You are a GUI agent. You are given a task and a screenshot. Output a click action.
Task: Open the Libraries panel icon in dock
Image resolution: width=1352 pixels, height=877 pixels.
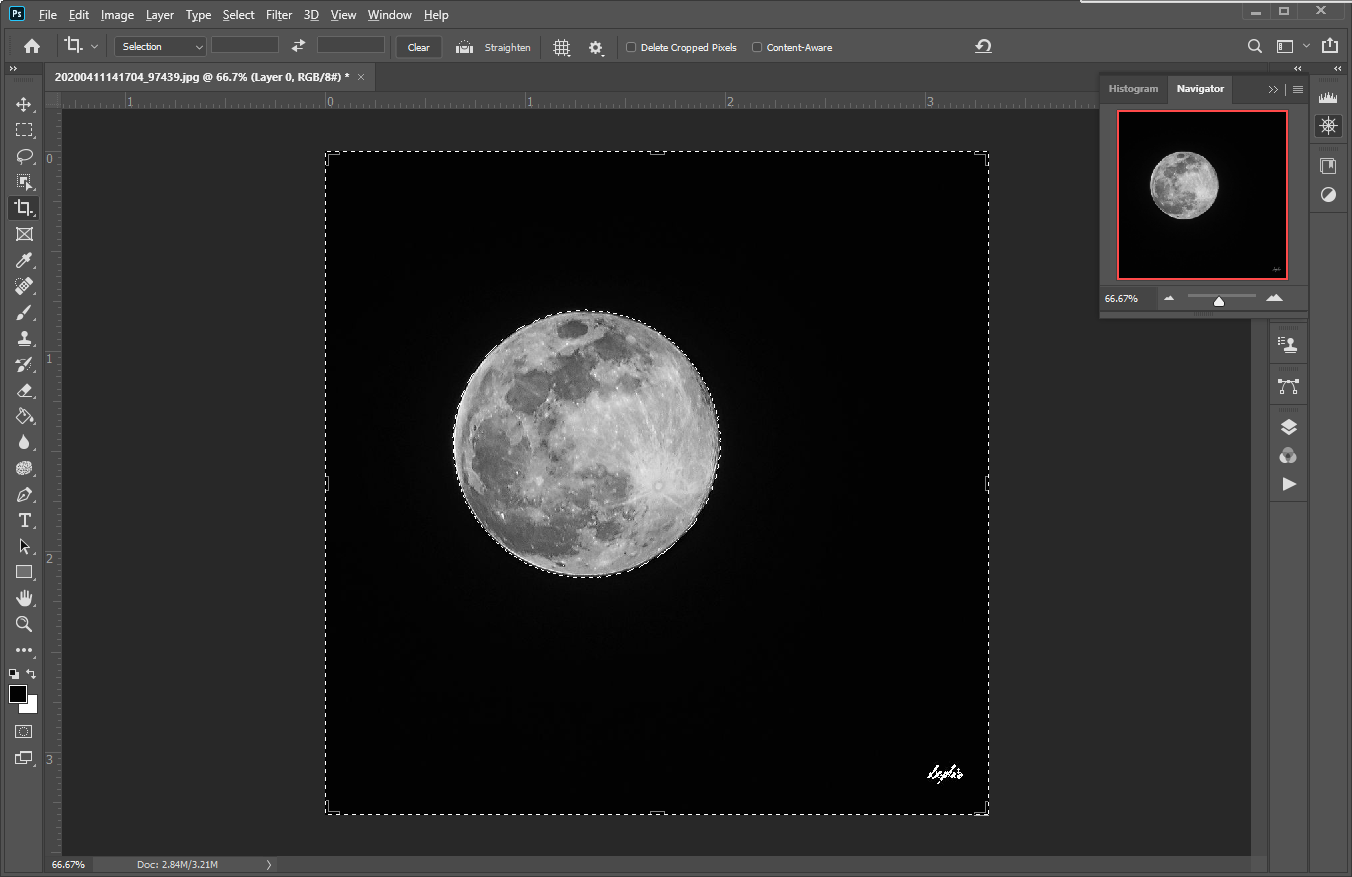(x=1328, y=166)
